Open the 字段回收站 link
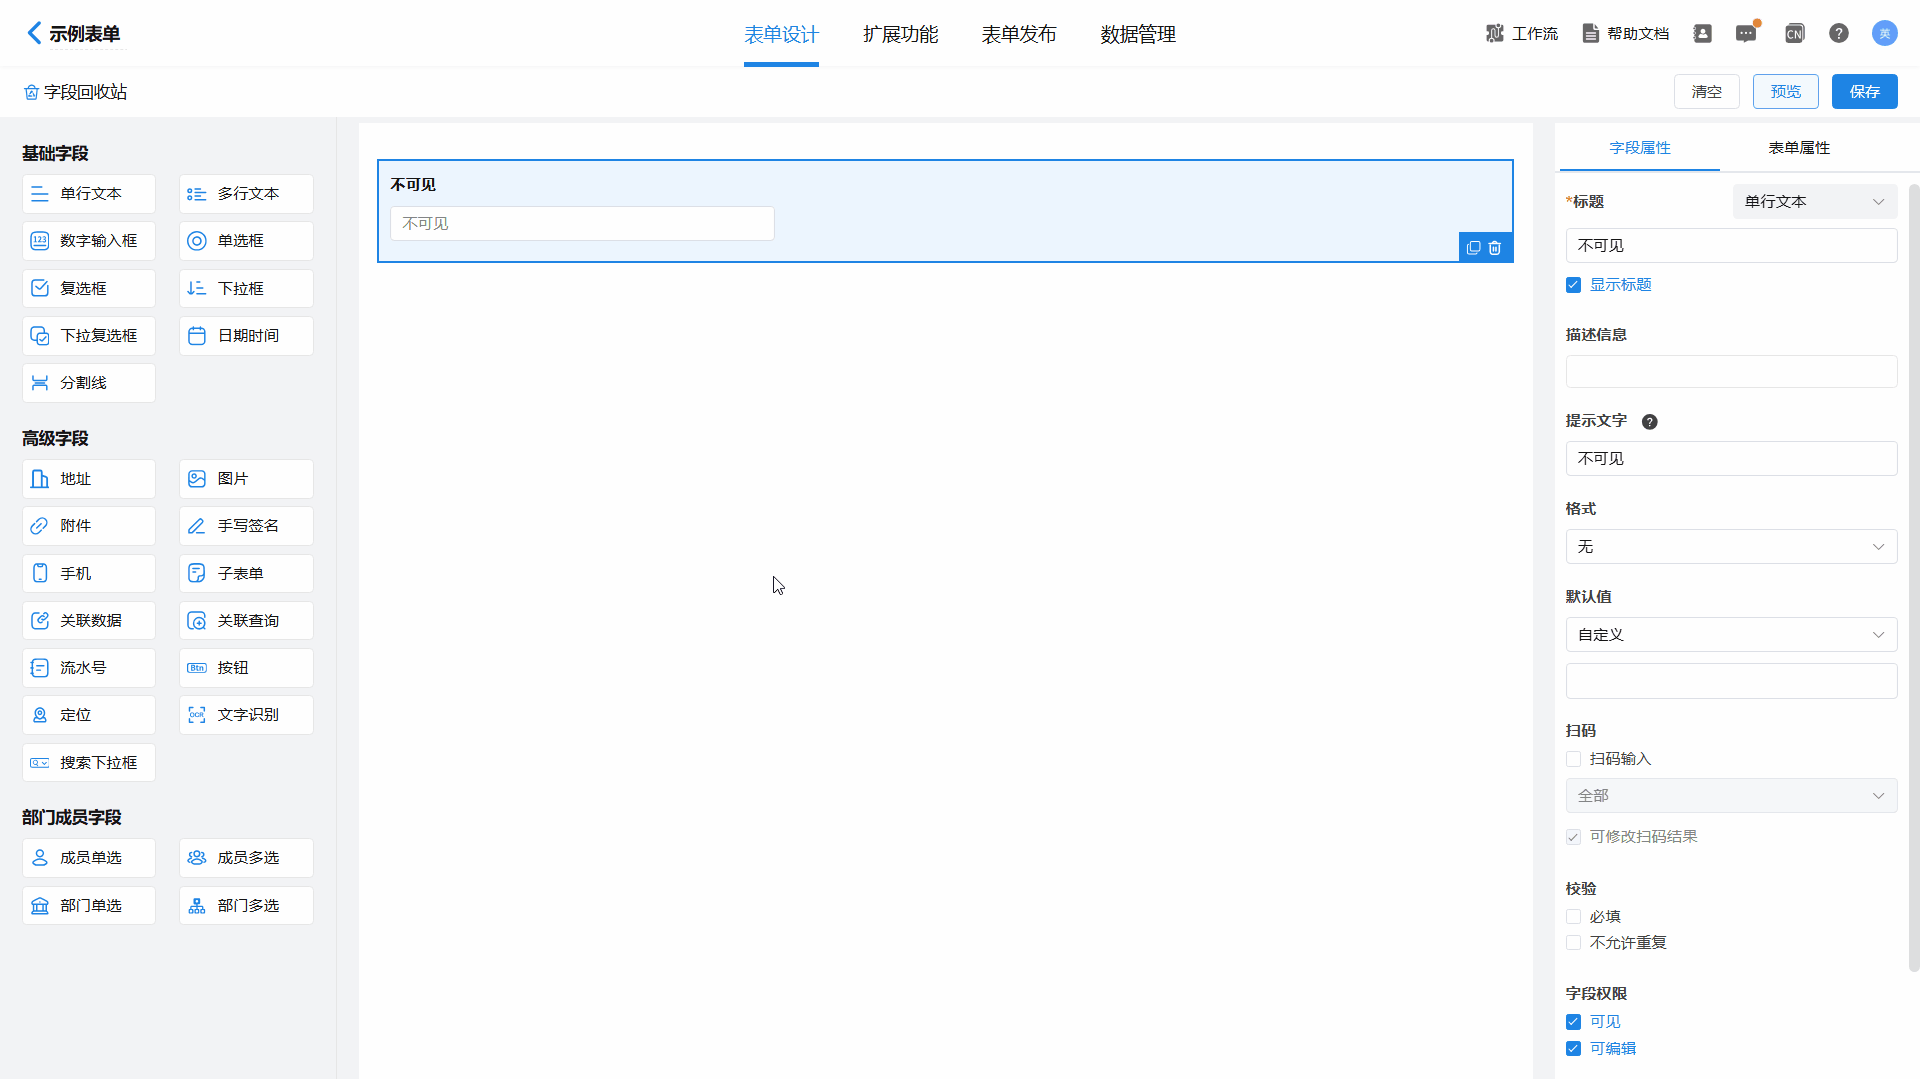The image size is (1920, 1079). pos(76,92)
